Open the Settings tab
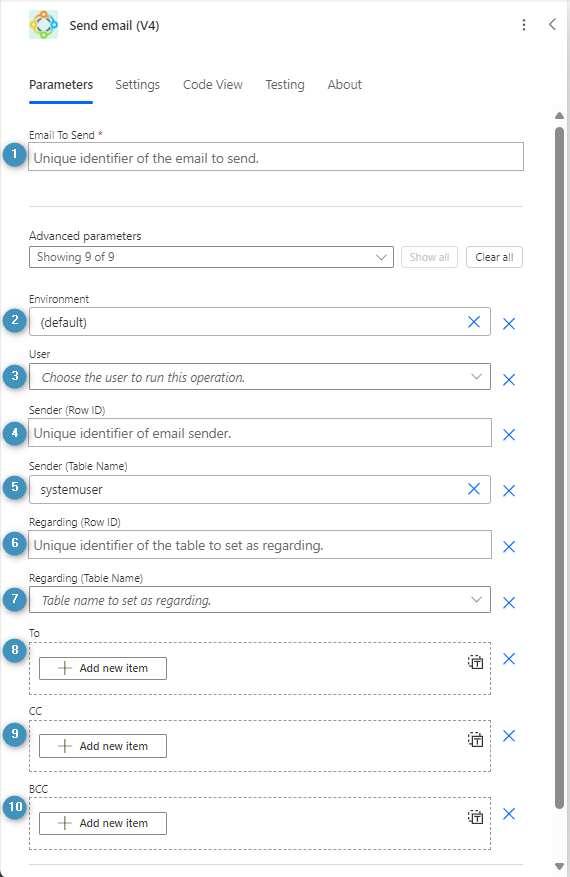 (x=138, y=84)
